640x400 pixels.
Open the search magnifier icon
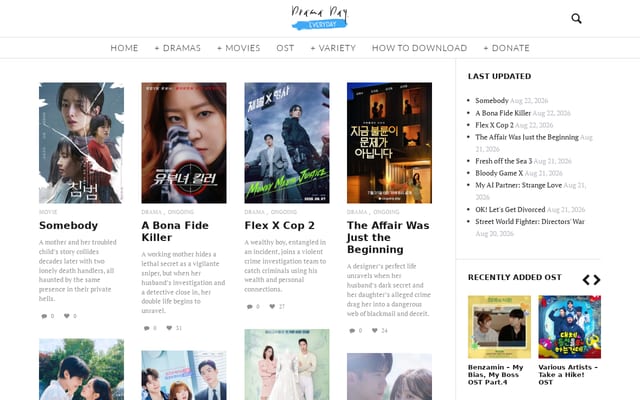point(576,18)
